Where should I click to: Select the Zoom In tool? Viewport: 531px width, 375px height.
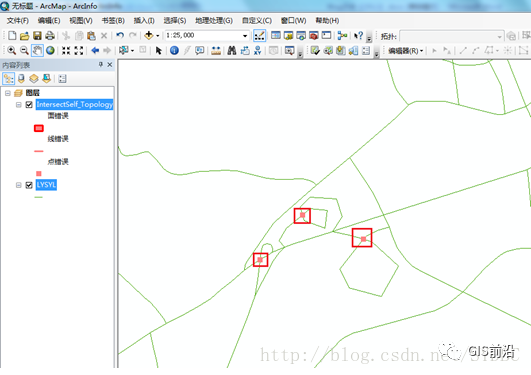pos(12,50)
